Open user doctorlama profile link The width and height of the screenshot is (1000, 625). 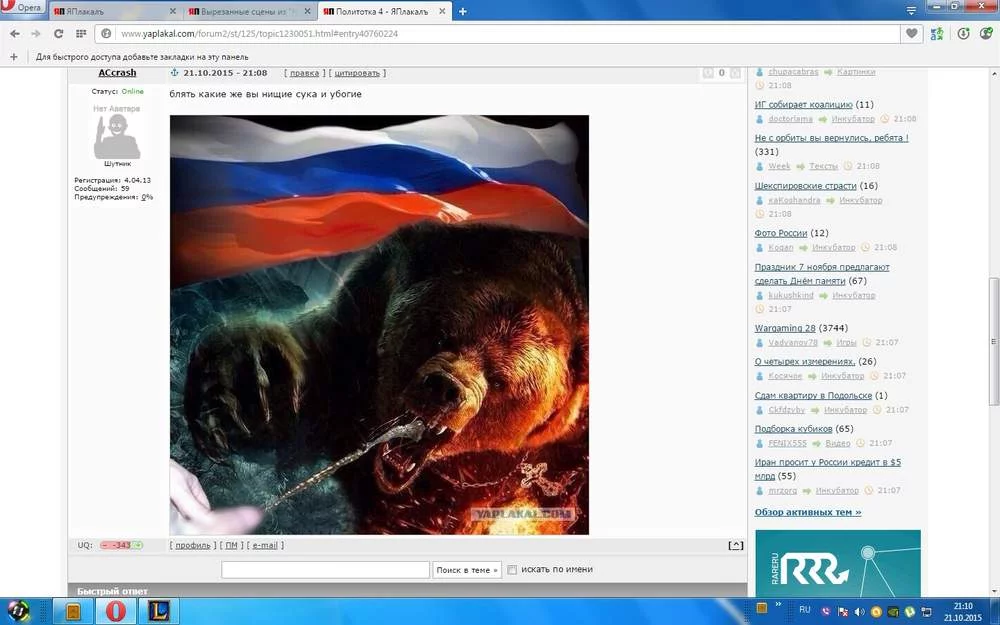[791, 119]
